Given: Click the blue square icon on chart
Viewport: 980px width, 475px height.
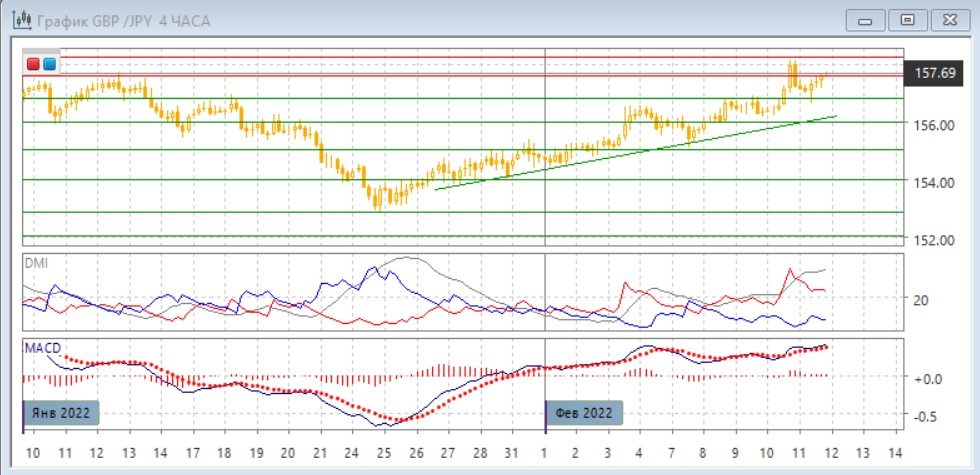Looking at the screenshot, I should [x=49, y=65].
